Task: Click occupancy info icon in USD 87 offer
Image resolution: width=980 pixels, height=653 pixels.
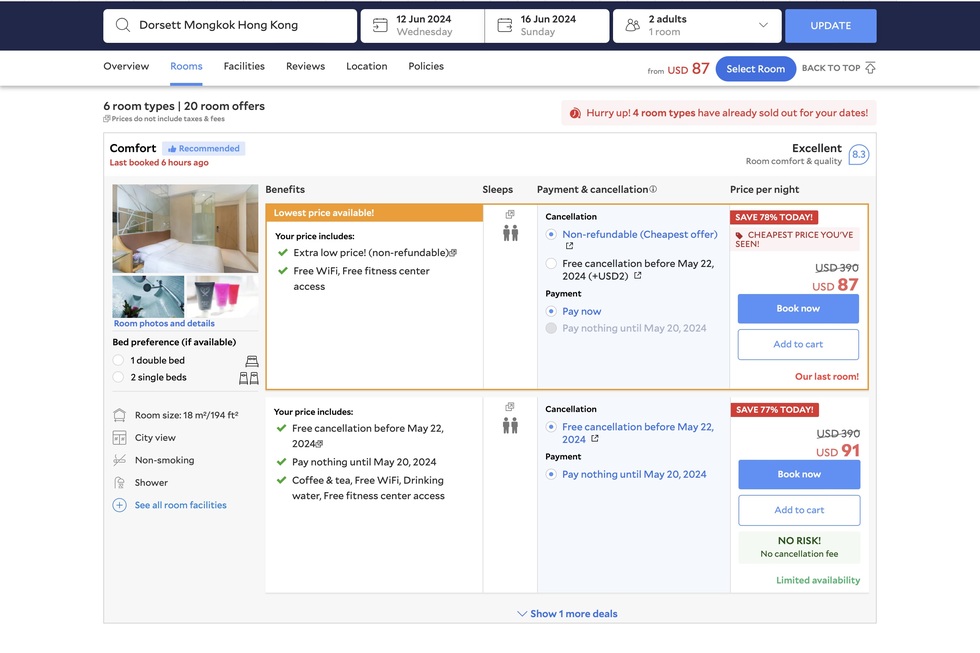Action: [x=510, y=214]
